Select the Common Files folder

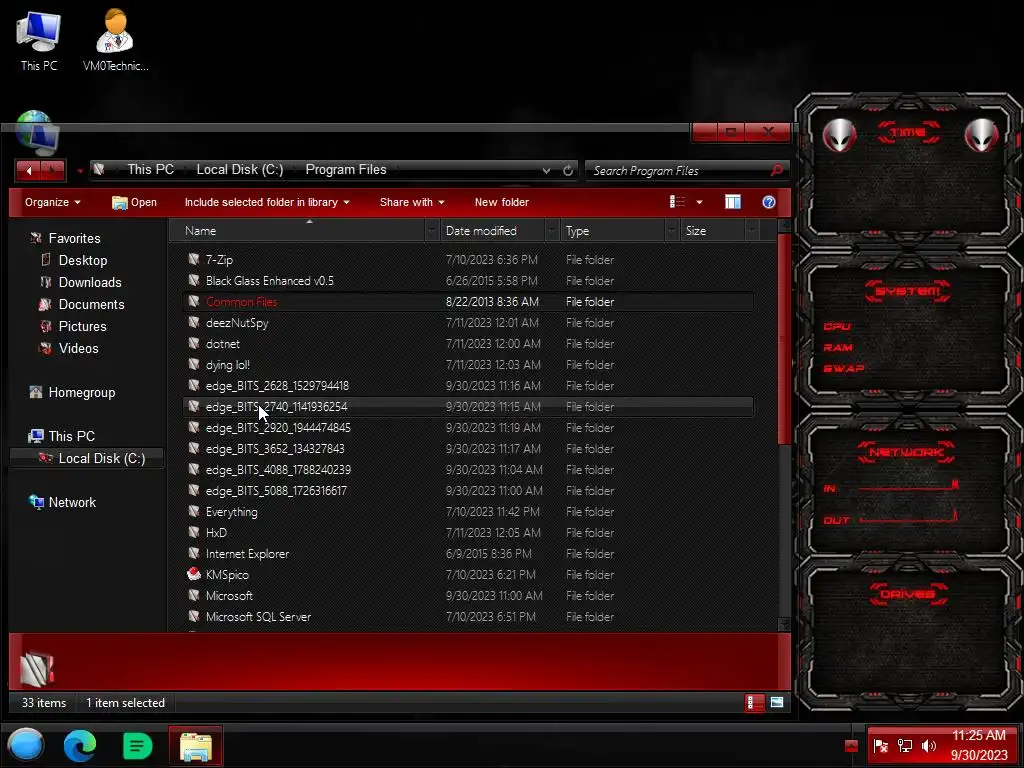tap(468, 302)
